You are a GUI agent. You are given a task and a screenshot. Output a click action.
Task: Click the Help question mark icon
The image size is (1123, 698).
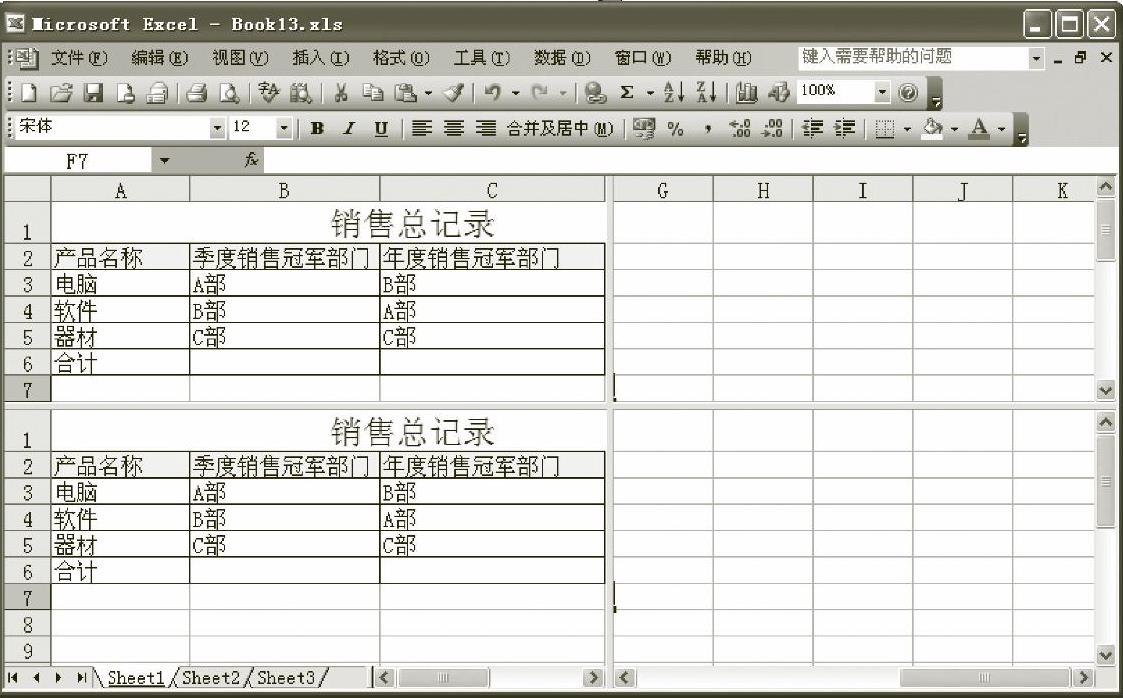point(908,92)
